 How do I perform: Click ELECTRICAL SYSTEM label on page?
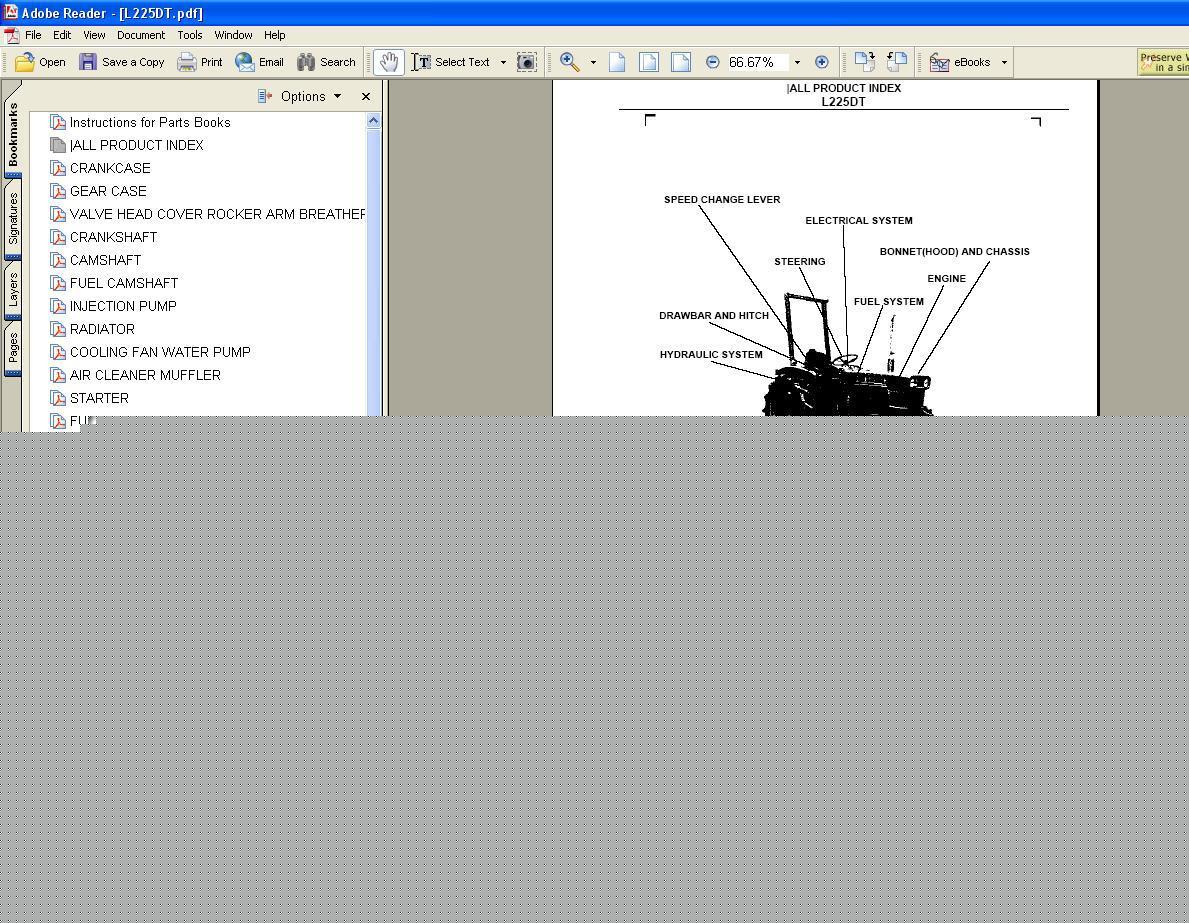[x=858, y=221]
